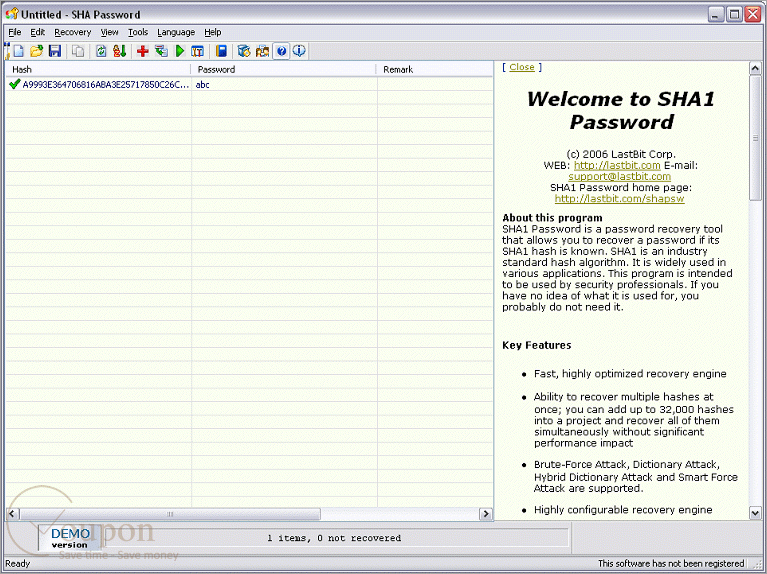
Task: Click the 'Key Features' heading
Action: (537, 345)
